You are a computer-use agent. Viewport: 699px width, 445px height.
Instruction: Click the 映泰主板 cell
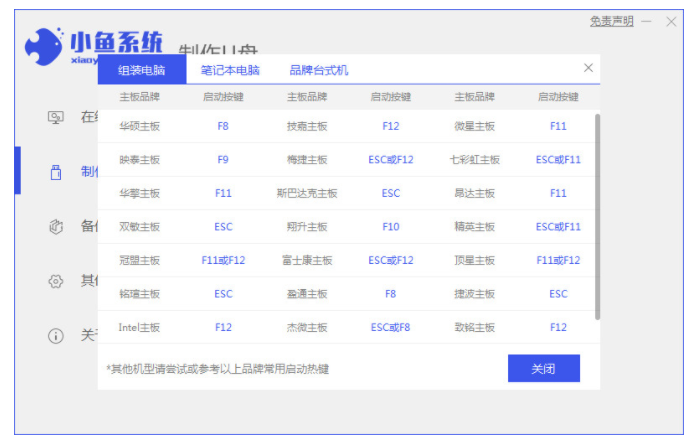pyautogui.click(x=140, y=160)
